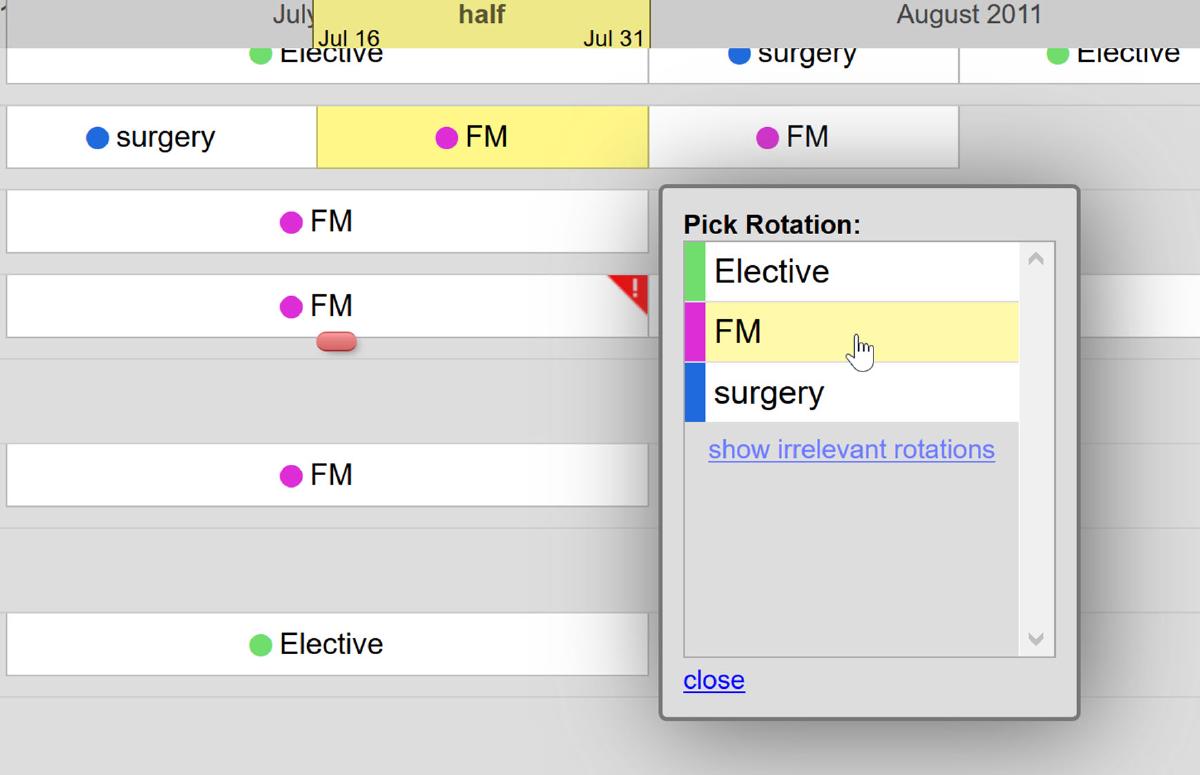The image size is (1200, 775).
Task: Select Elective from the rotation picker
Action: 770,270
